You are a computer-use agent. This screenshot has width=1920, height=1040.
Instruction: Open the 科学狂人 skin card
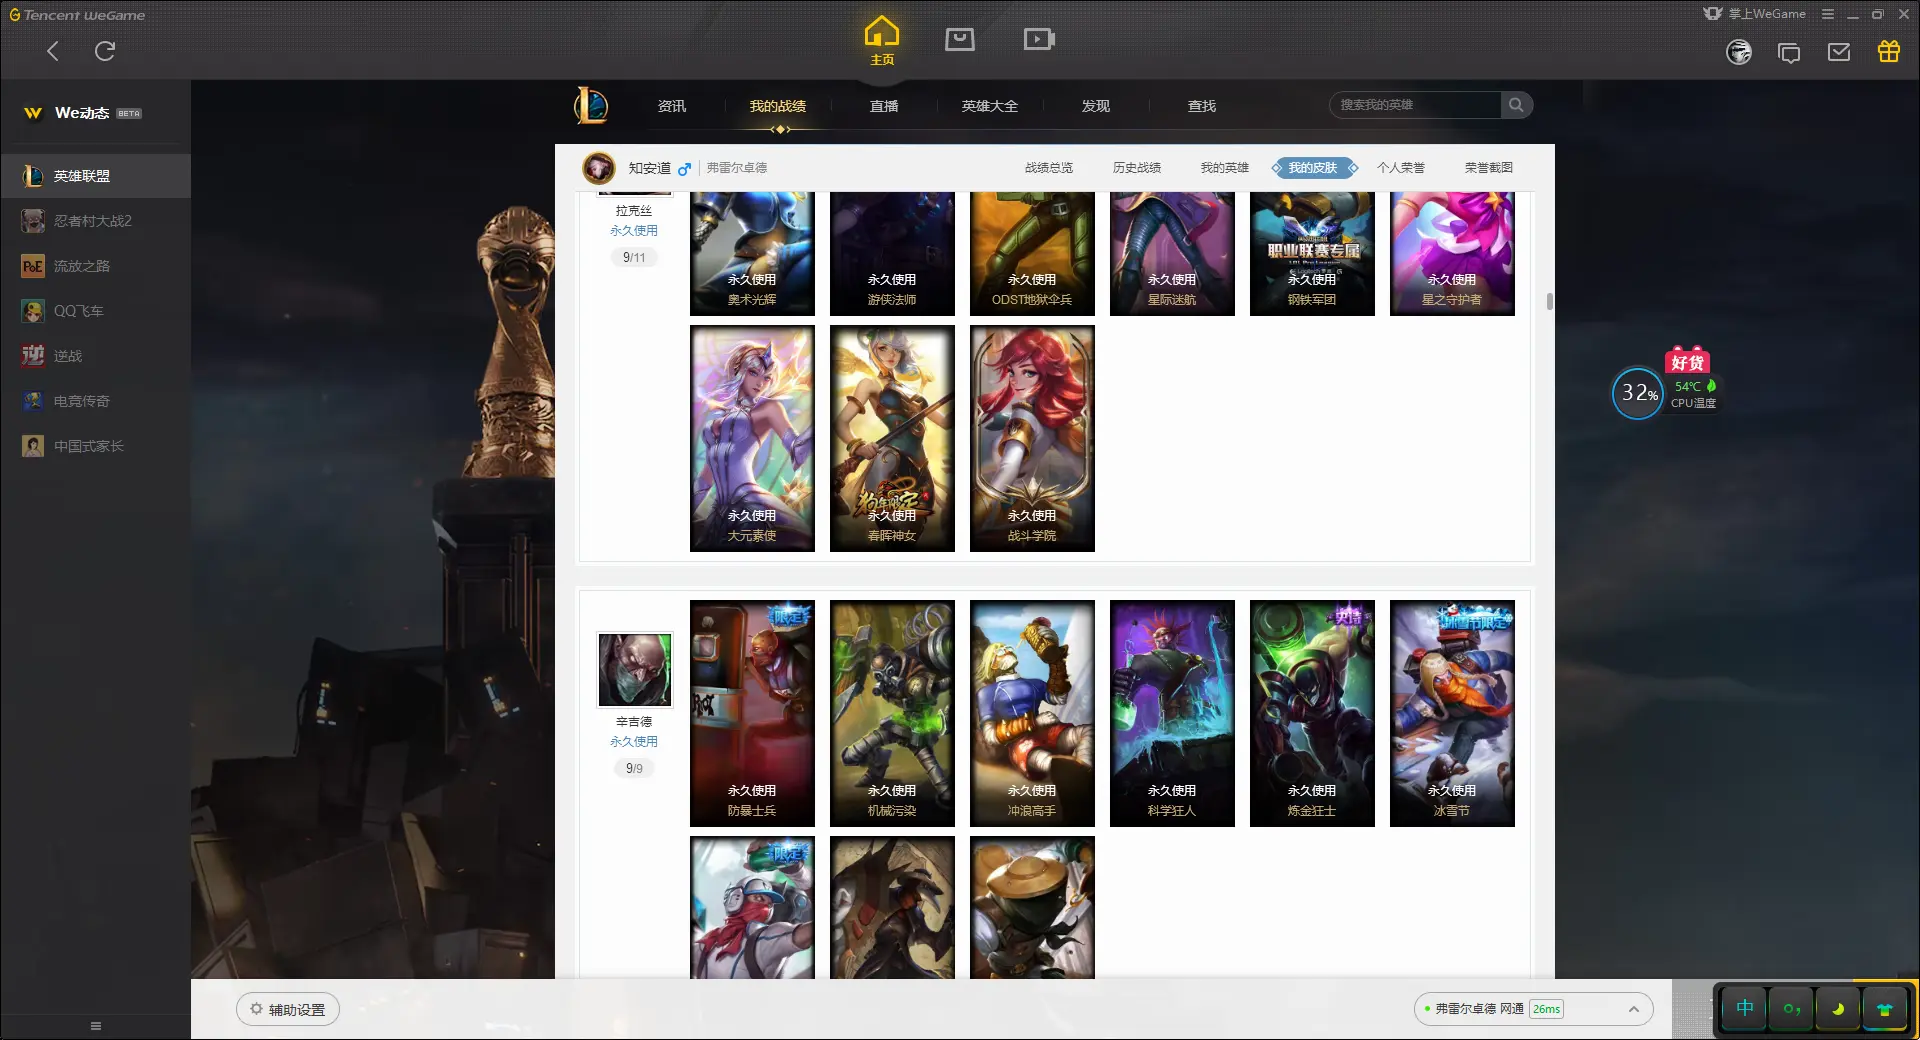[x=1172, y=713]
